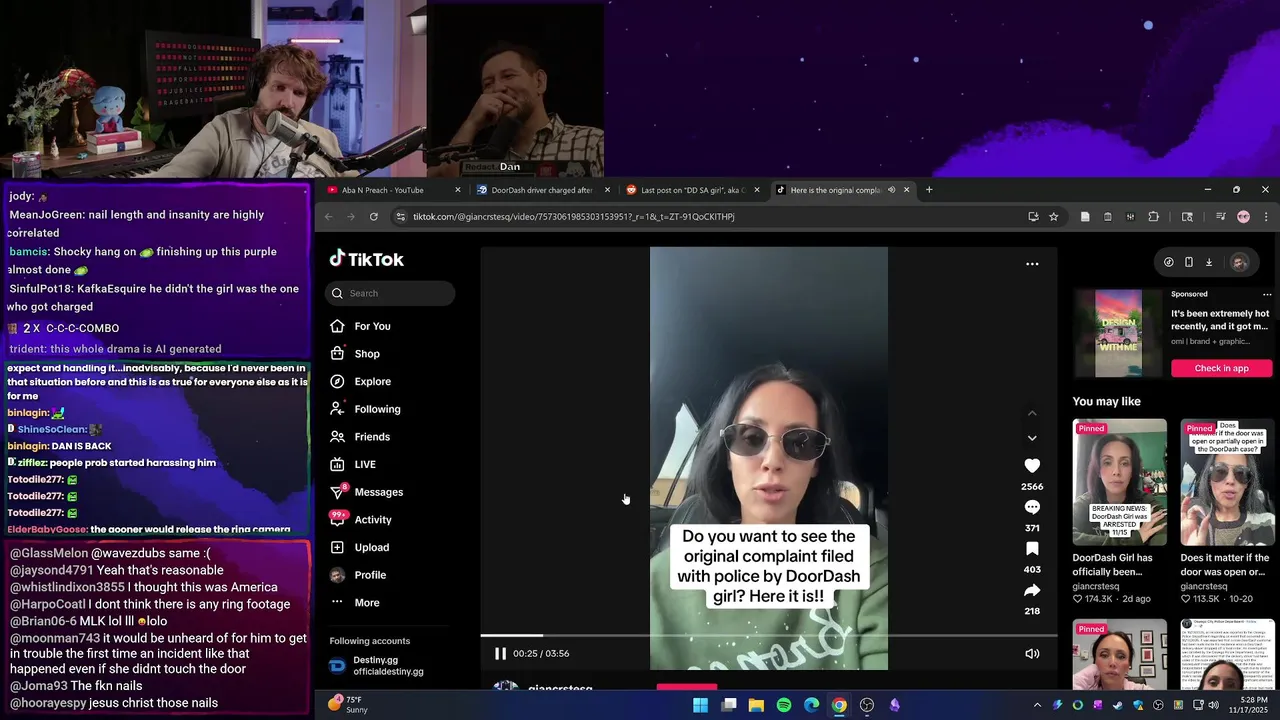
Task: Click TikTok desktop app download icon
Action: click(1208, 262)
